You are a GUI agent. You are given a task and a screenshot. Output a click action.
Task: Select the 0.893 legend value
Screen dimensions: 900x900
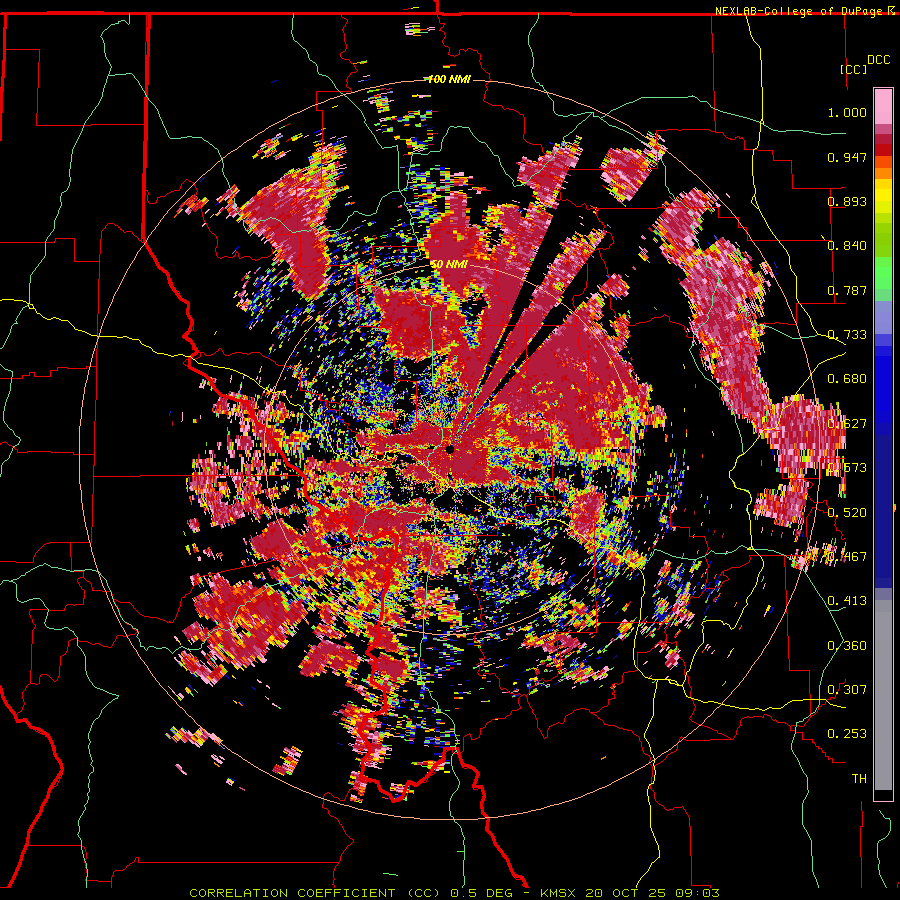coord(847,201)
